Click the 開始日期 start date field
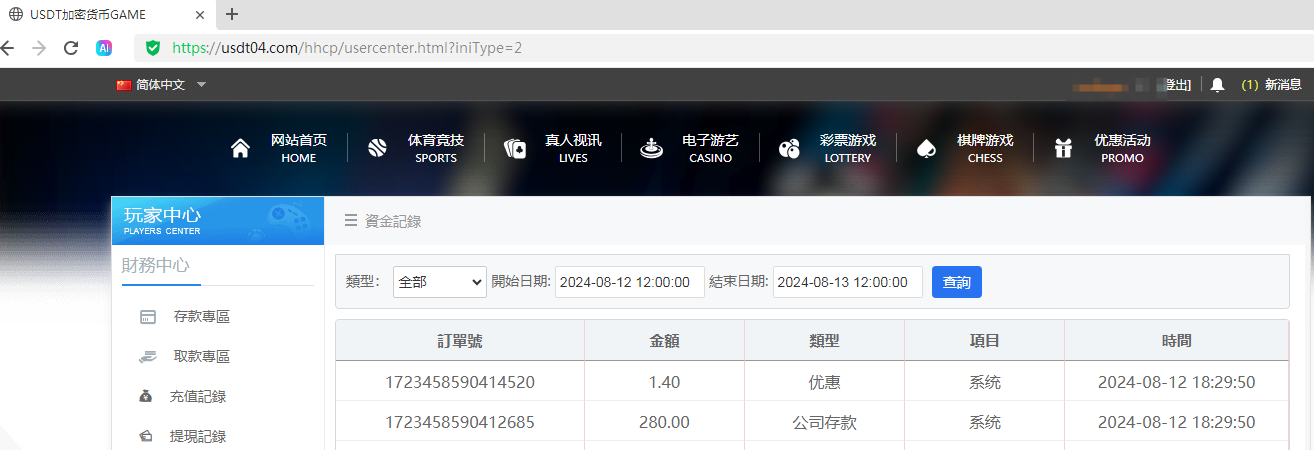1314x450 pixels. (630, 282)
